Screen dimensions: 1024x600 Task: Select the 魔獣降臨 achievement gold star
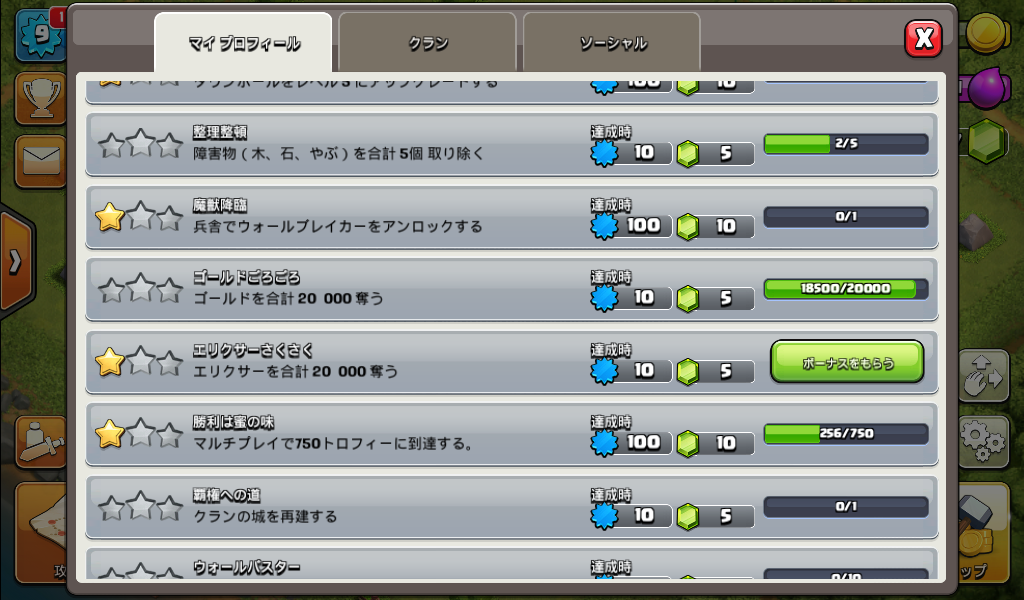coord(110,217)
